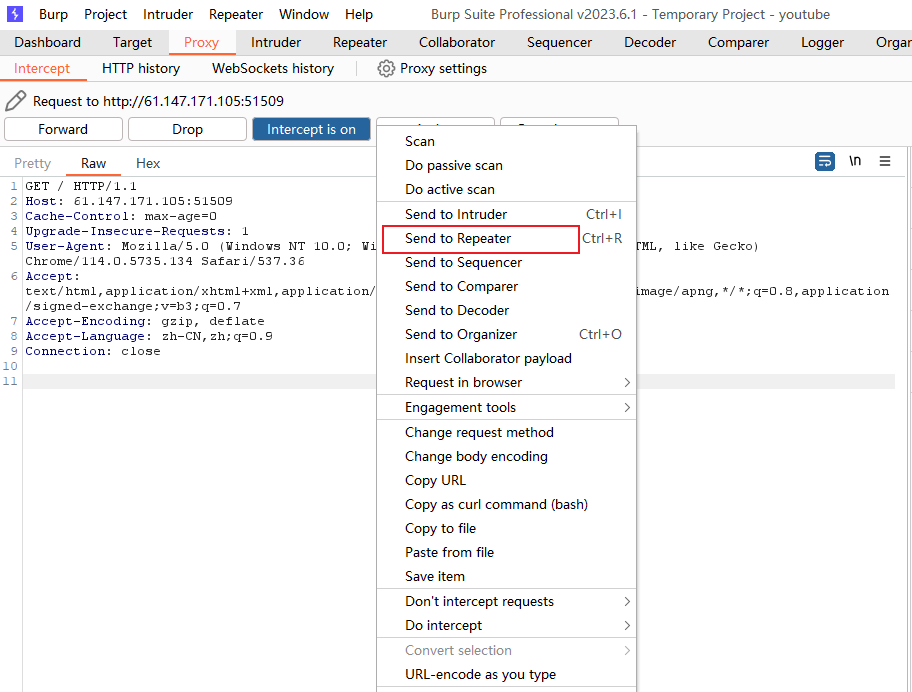The height and width of the screenshot is (692, 912).
Task: Choose Copy to file
Action: [x=506, y=529]
